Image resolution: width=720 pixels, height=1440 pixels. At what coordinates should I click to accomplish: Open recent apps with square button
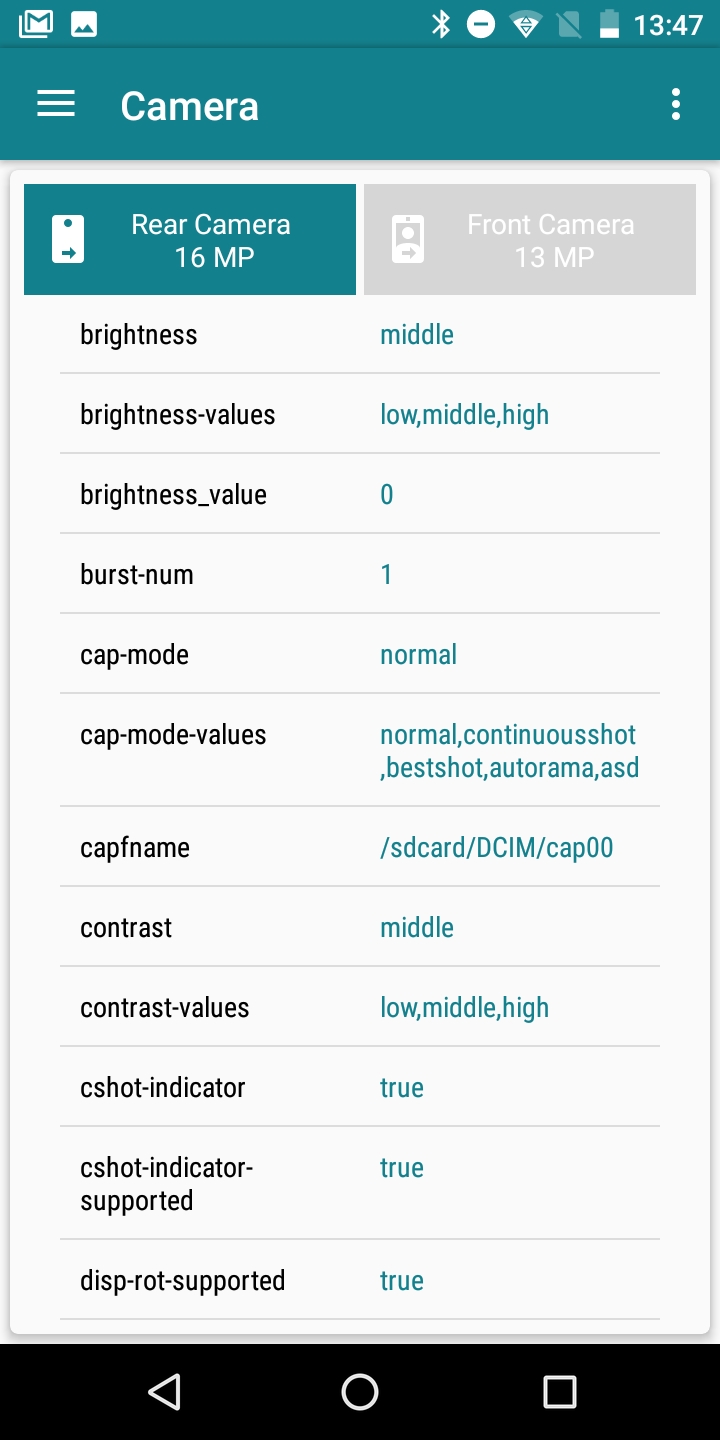click(x=559, y=1391)
